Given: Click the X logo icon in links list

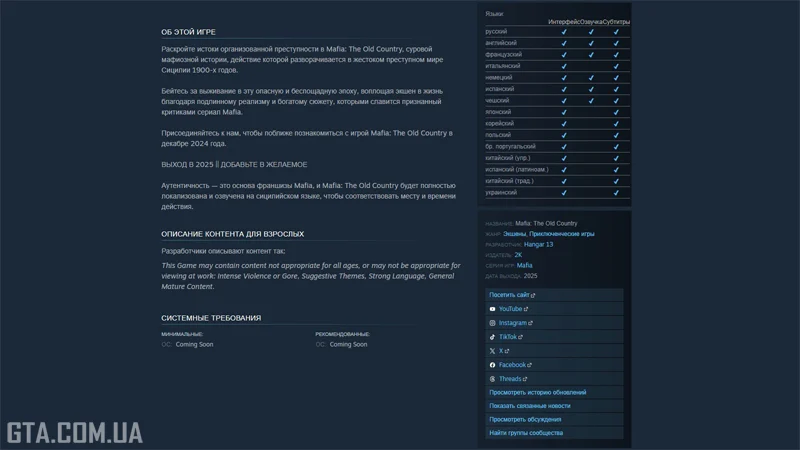Looking at the screenshot, I should (x=492, y=351).
